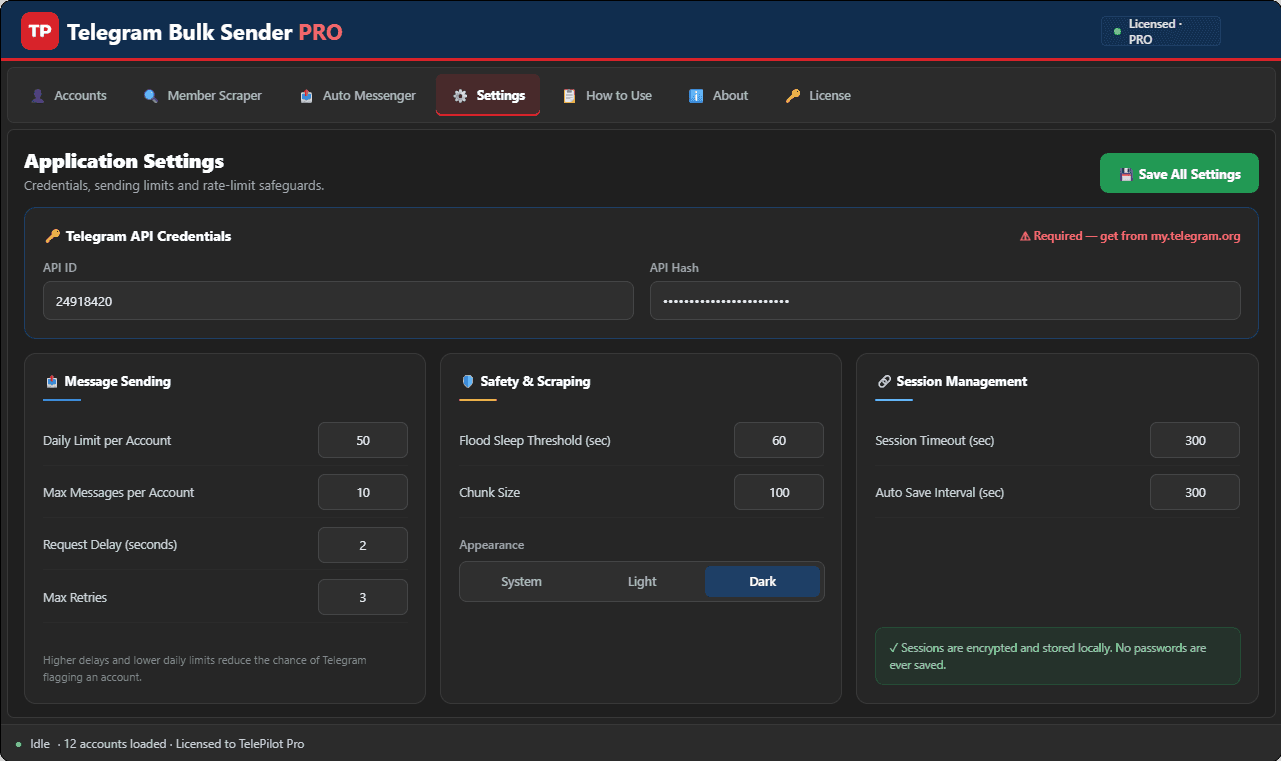The height and width of the screenshot is (761, 1281).
Task: Click the Max Retries value field
Action: tap(363, 597)
